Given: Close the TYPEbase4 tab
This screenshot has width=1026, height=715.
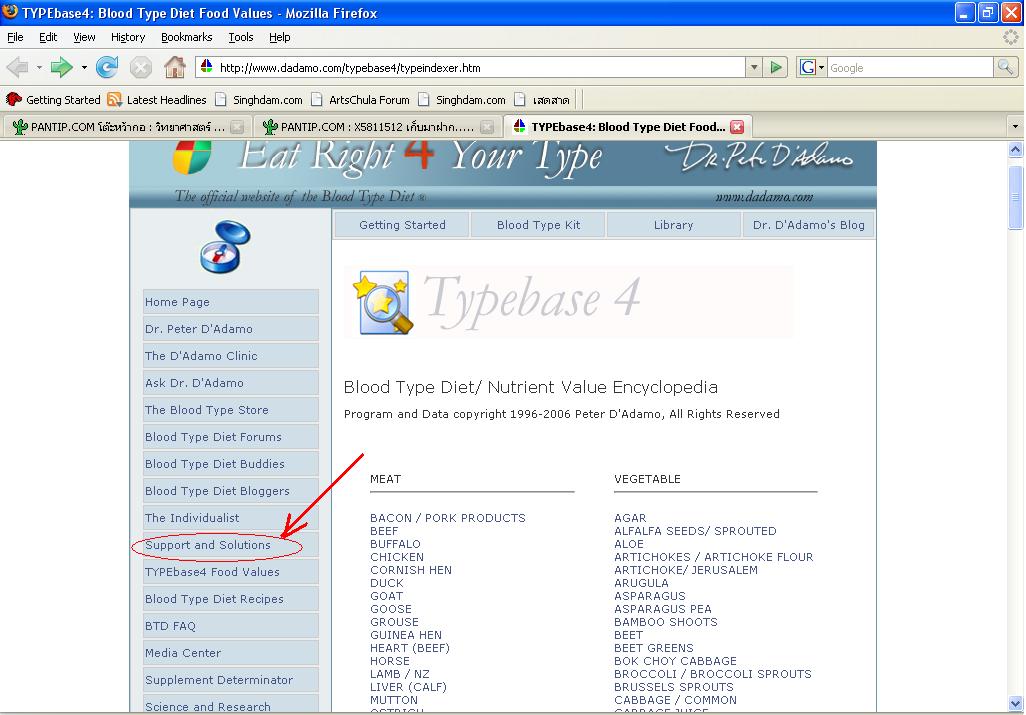Looking at the screenshot, I should coord(737,127).
